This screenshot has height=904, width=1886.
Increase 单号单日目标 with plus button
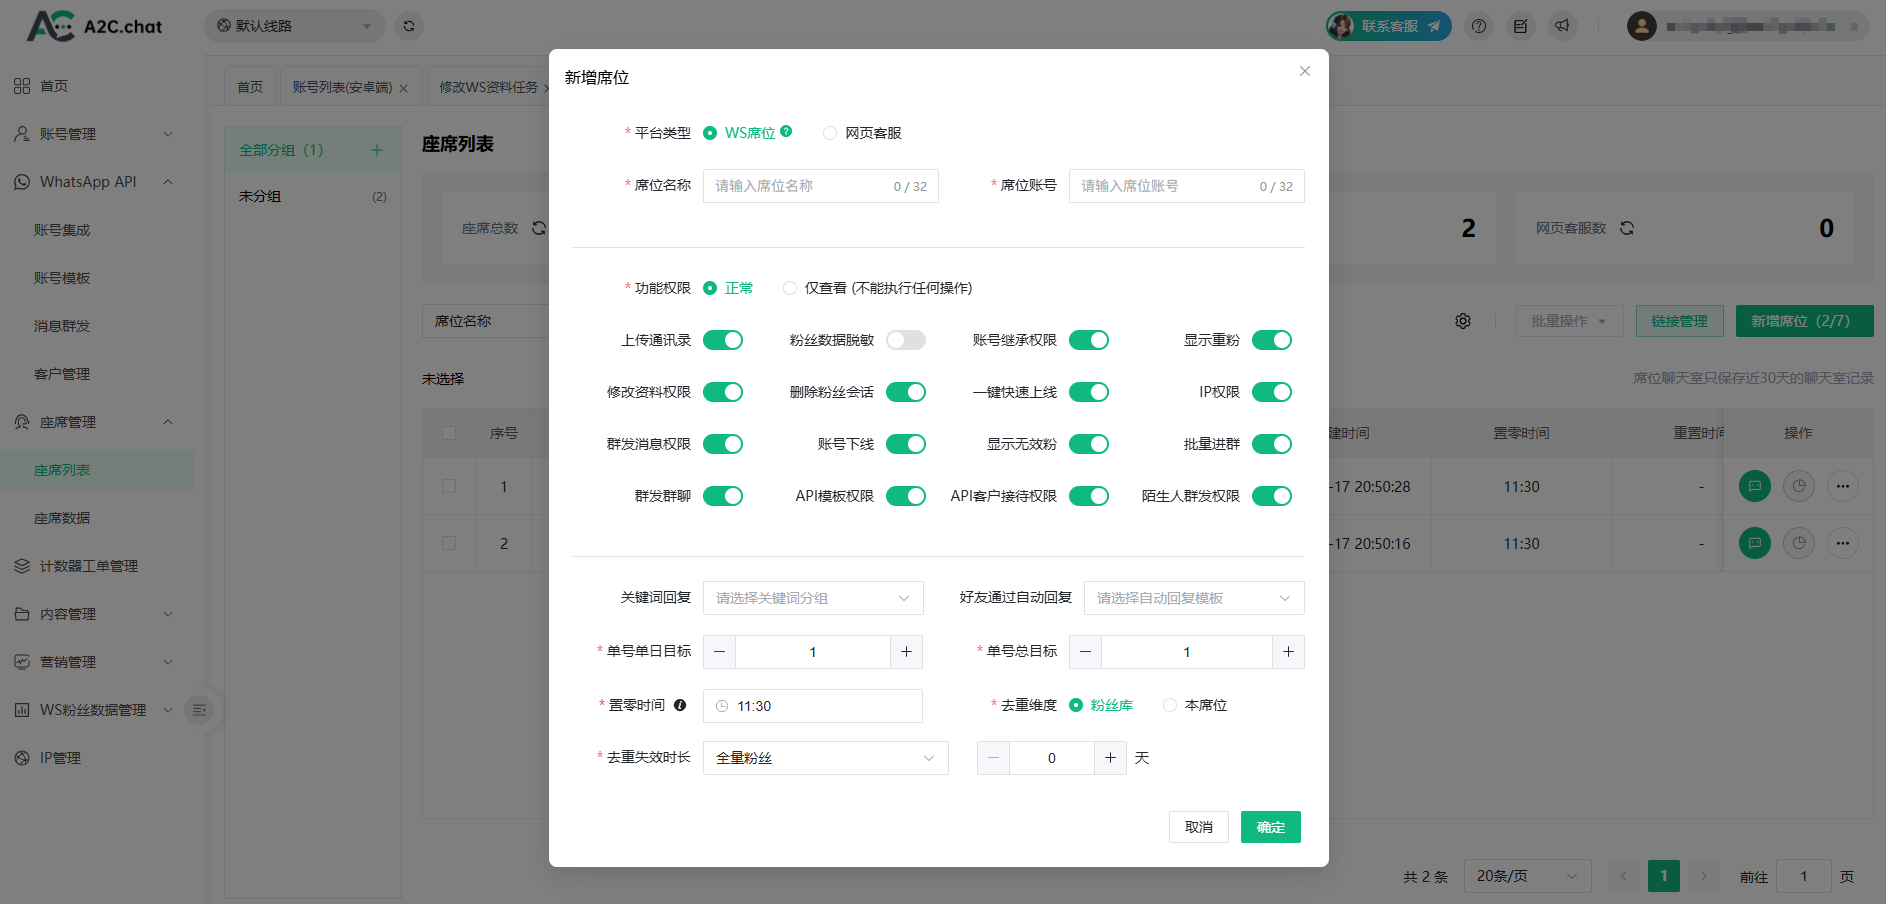pyautogui.click(x=906, y=652)
